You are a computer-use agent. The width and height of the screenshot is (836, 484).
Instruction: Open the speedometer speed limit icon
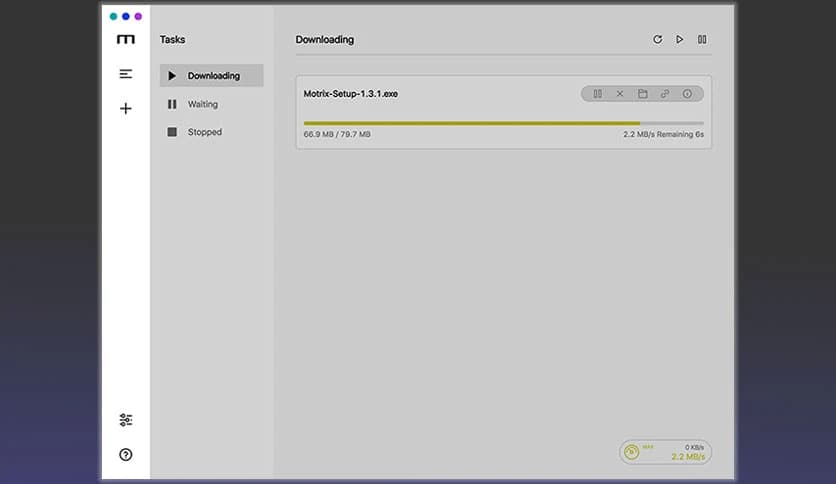click(632, 452)
